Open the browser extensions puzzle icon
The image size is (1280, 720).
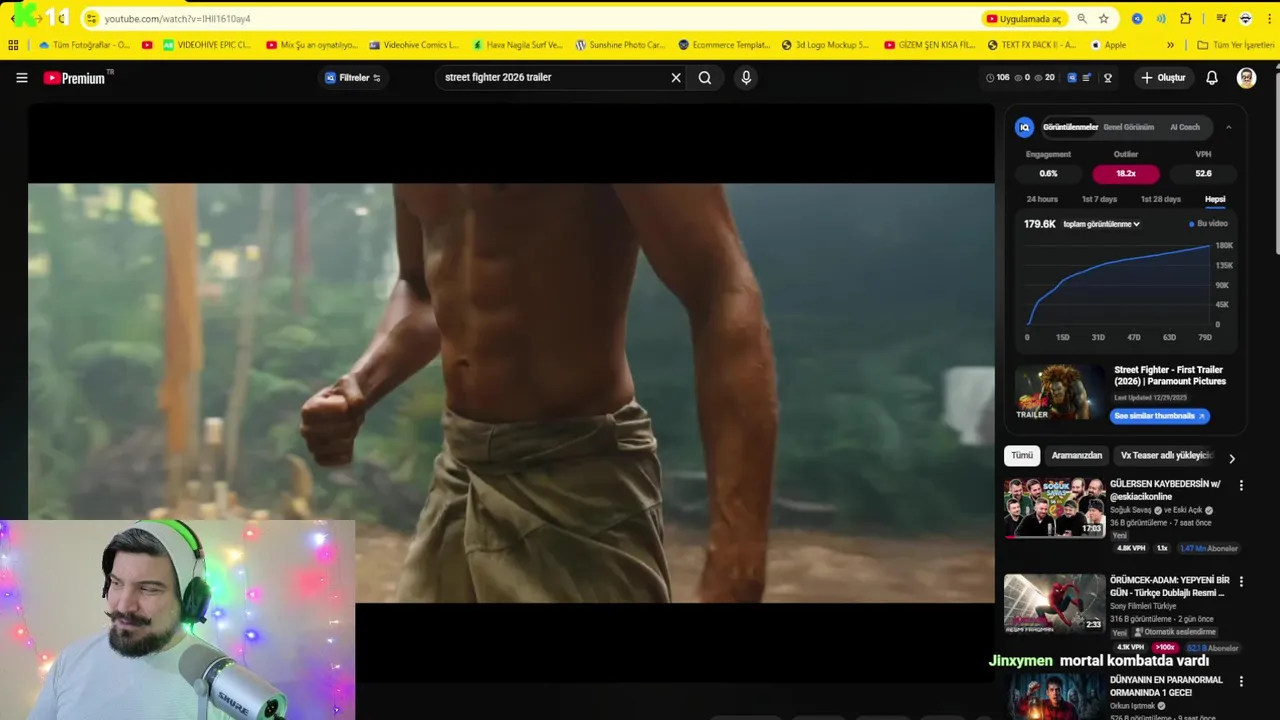point(1186,18)
